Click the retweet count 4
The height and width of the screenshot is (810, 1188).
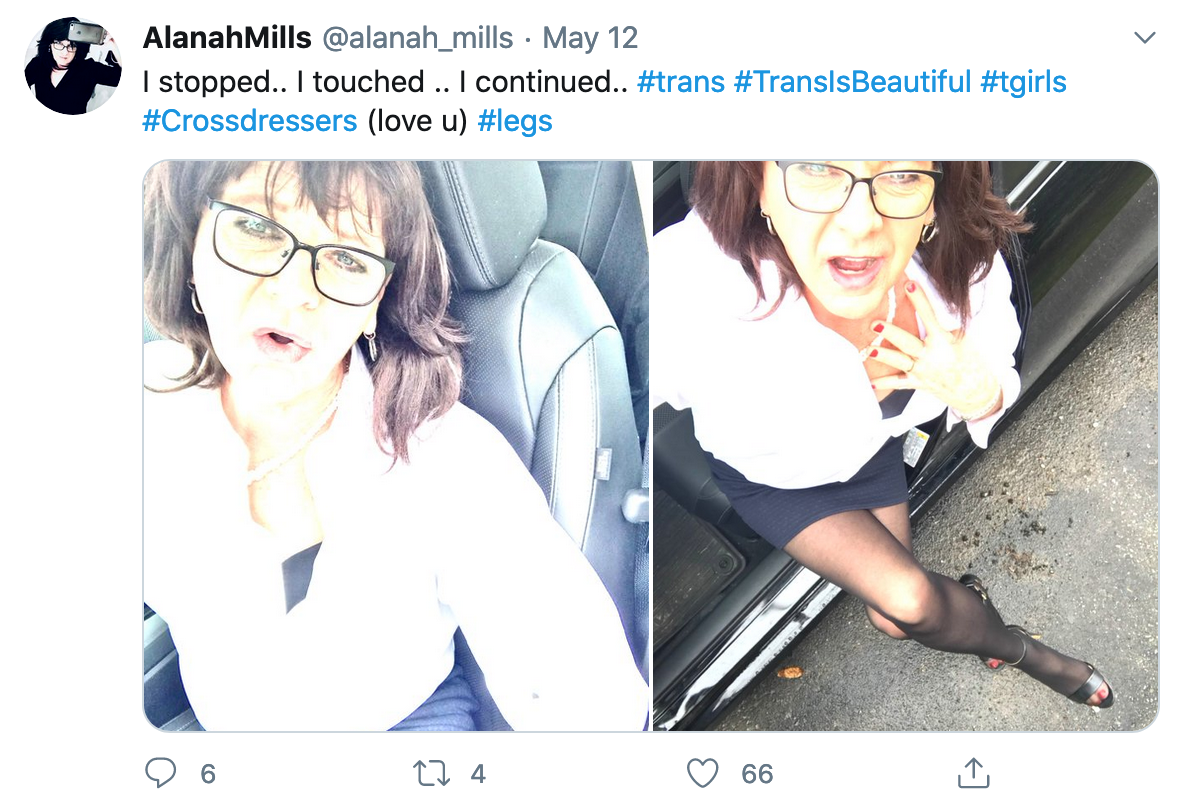(477, 774)
